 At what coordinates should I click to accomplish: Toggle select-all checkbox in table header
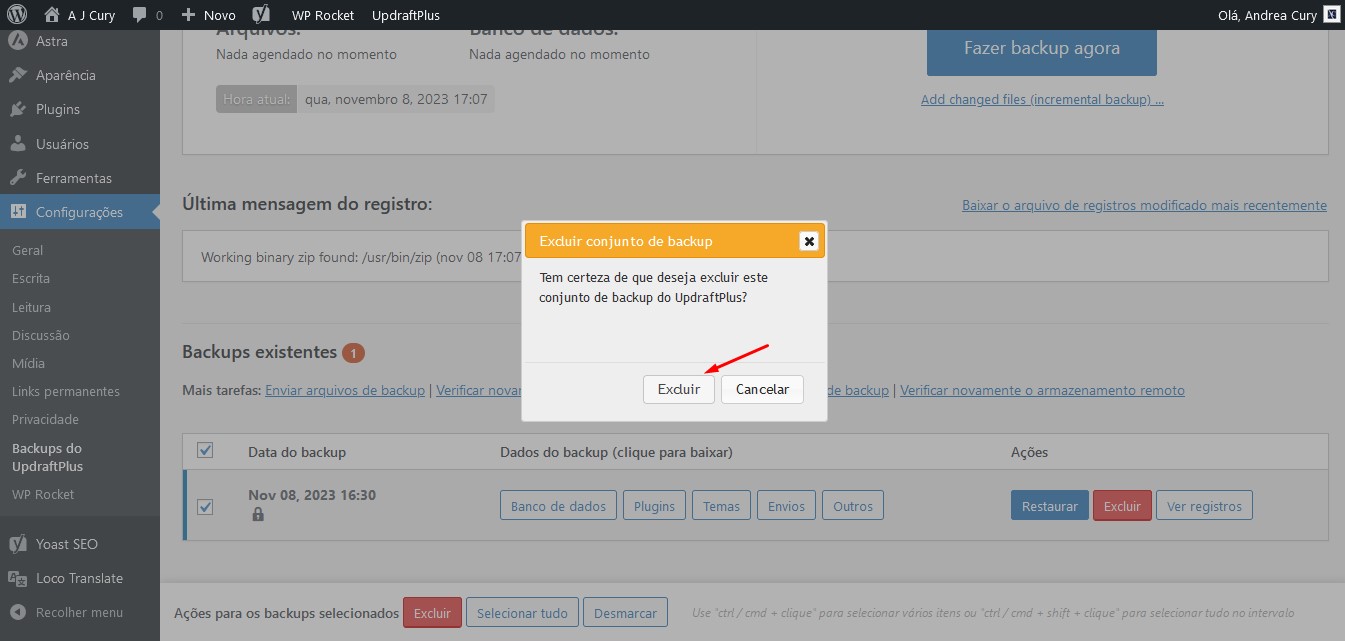[x=205, y=451]
